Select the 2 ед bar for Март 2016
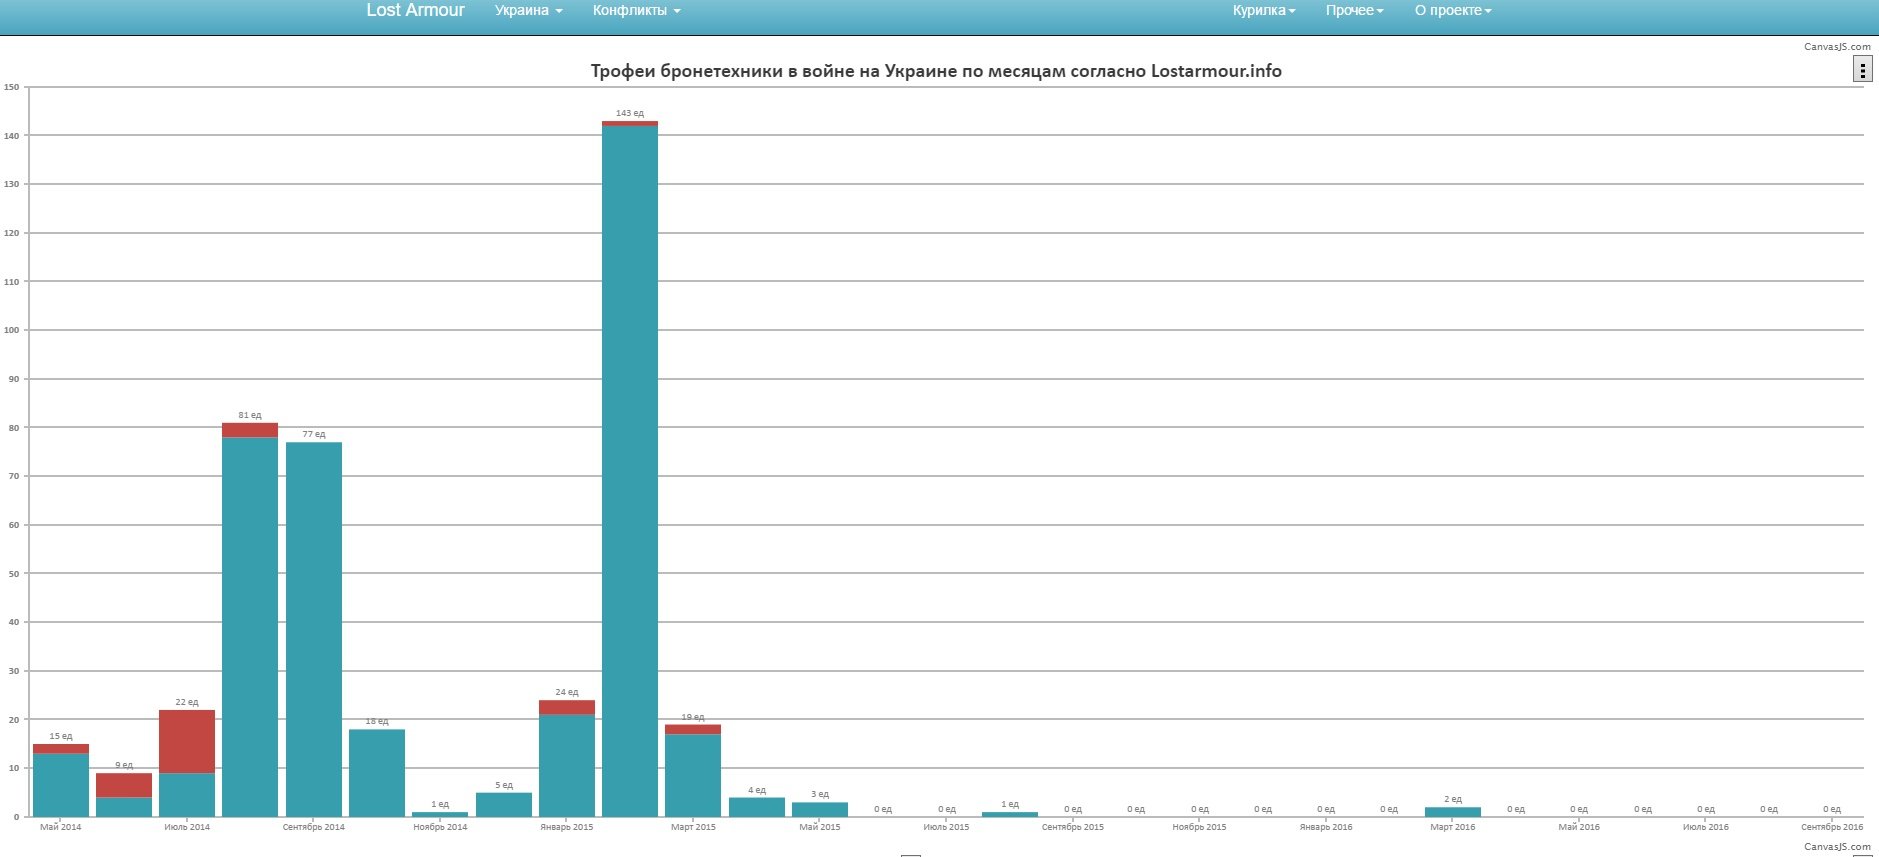The width and height of the screenshot is (1879, 857). (x=1453, y=812)
